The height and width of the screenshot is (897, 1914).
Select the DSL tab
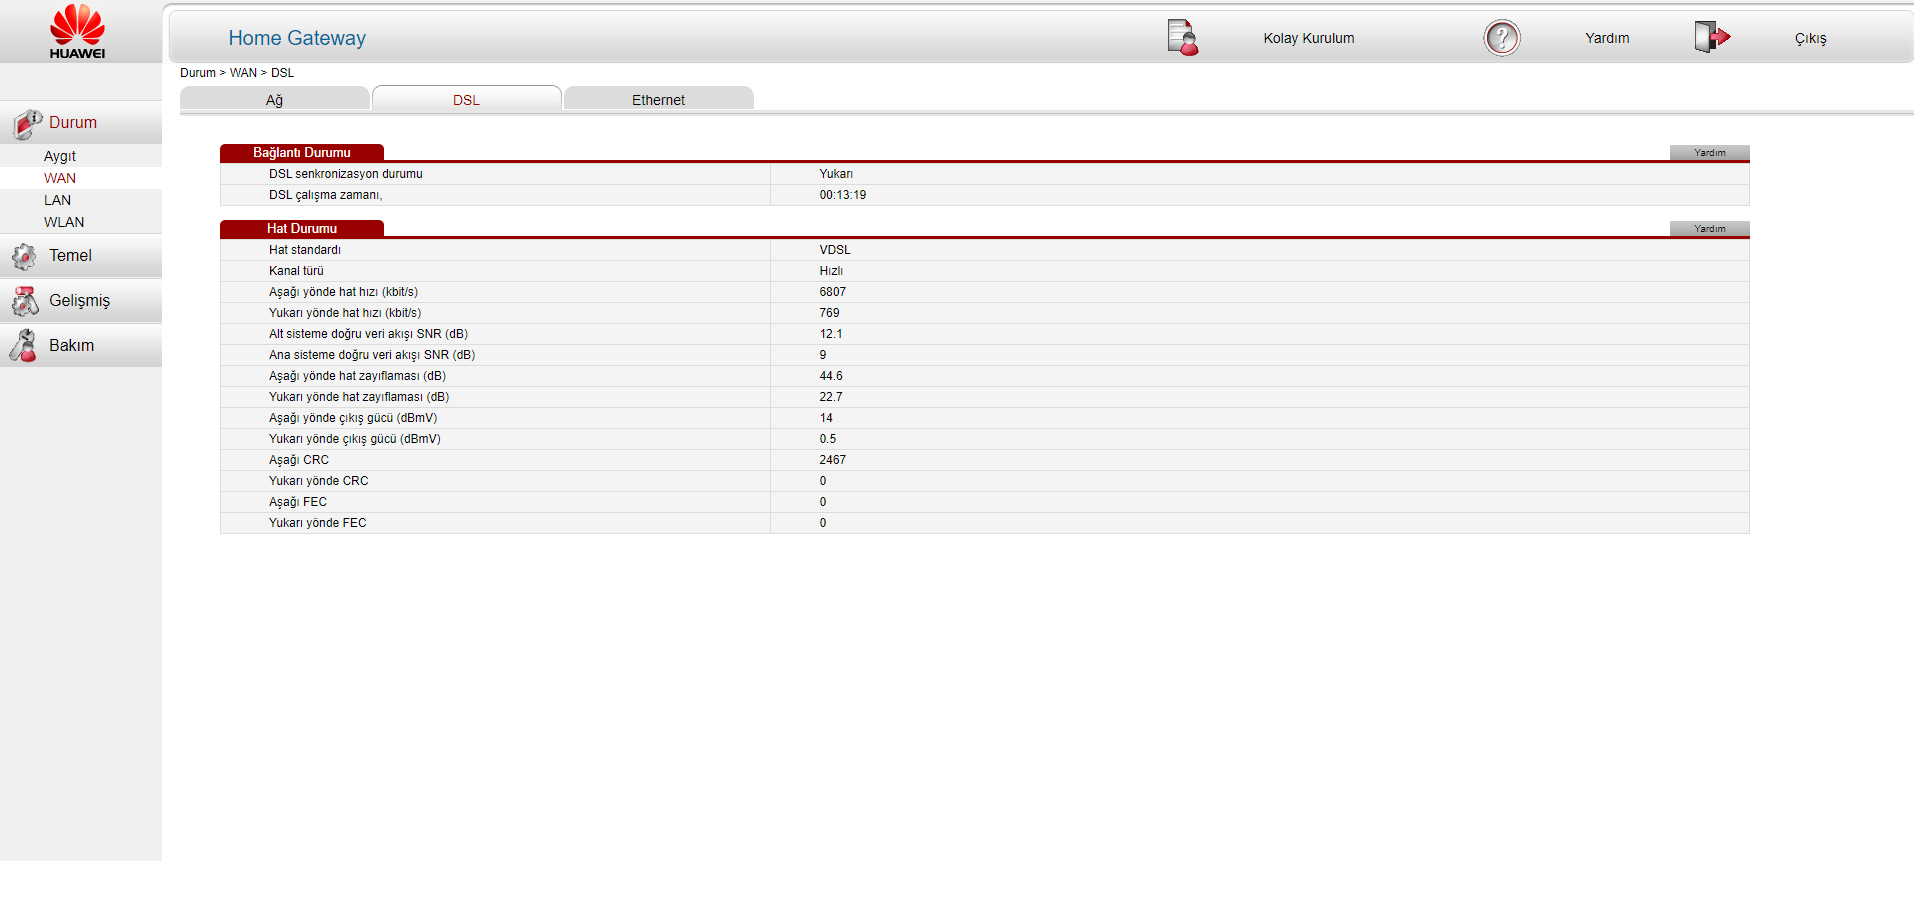point(466,99)
